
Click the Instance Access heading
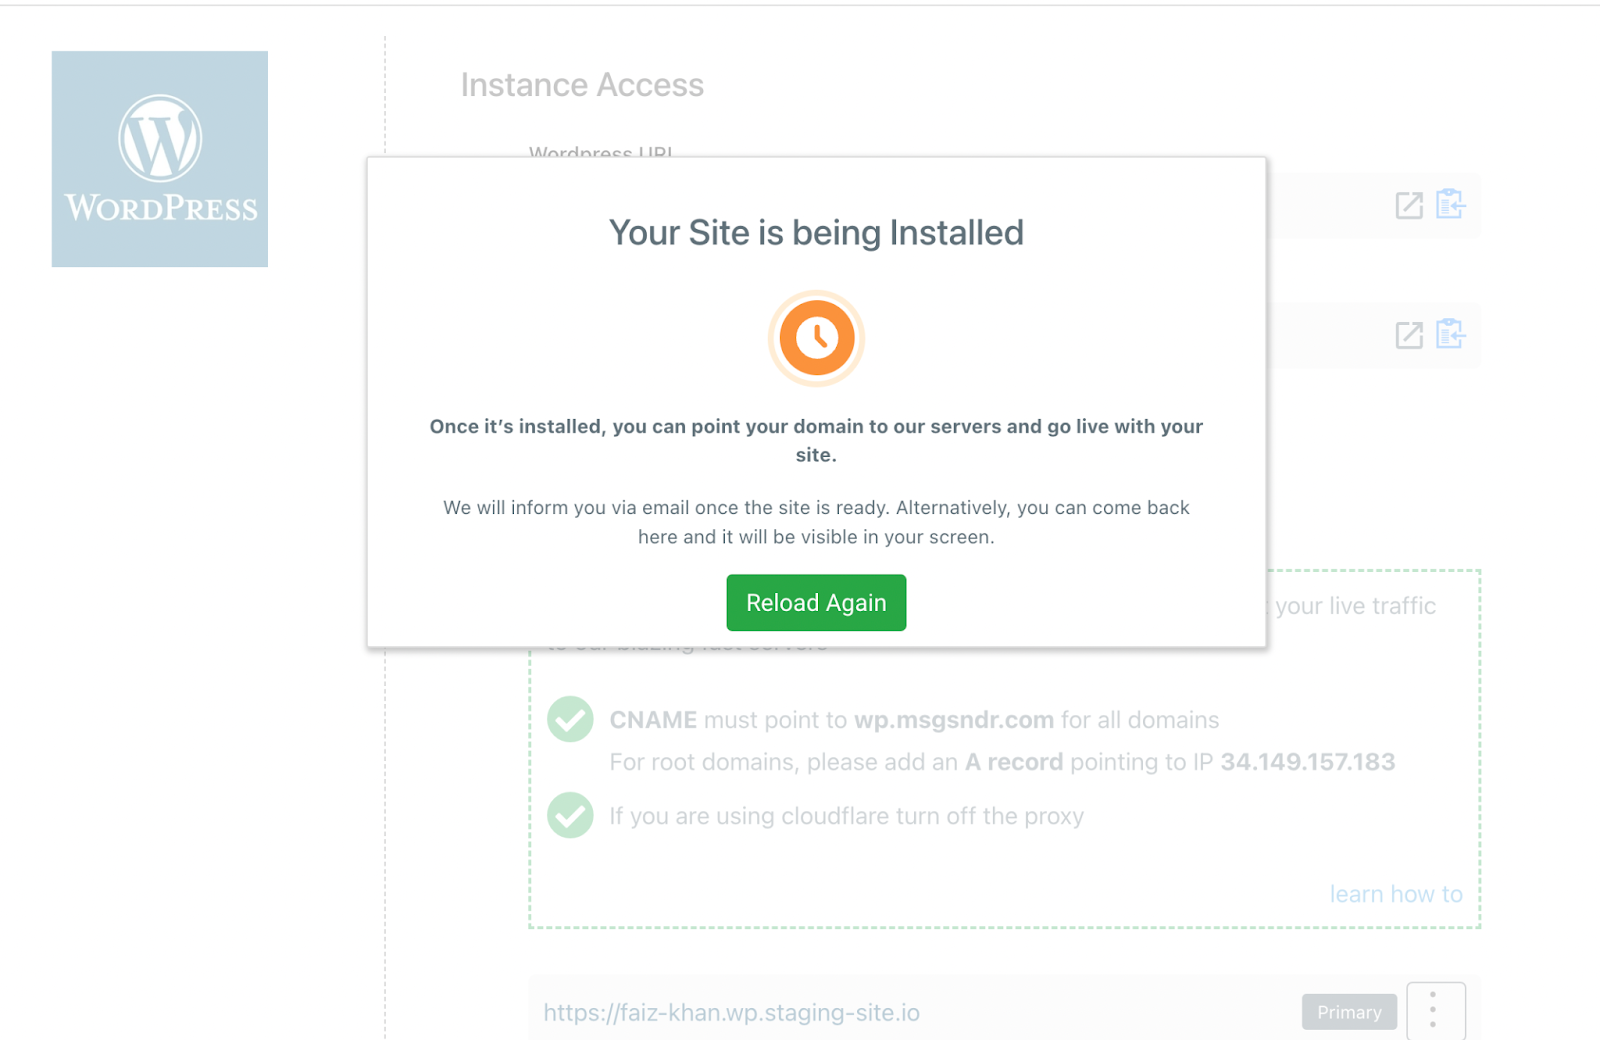click(582, 85)
